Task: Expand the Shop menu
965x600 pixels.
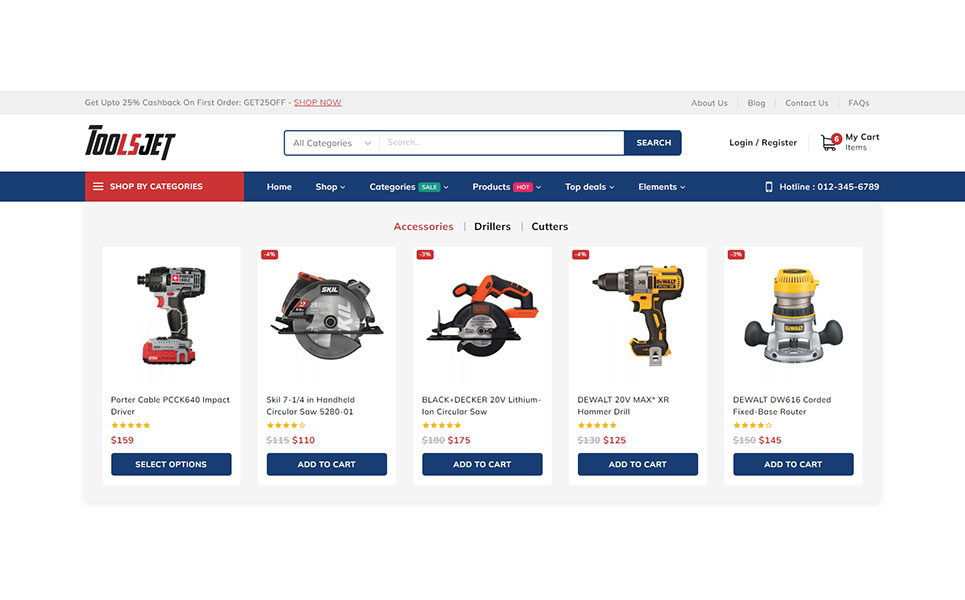Action: pos(330,187)
